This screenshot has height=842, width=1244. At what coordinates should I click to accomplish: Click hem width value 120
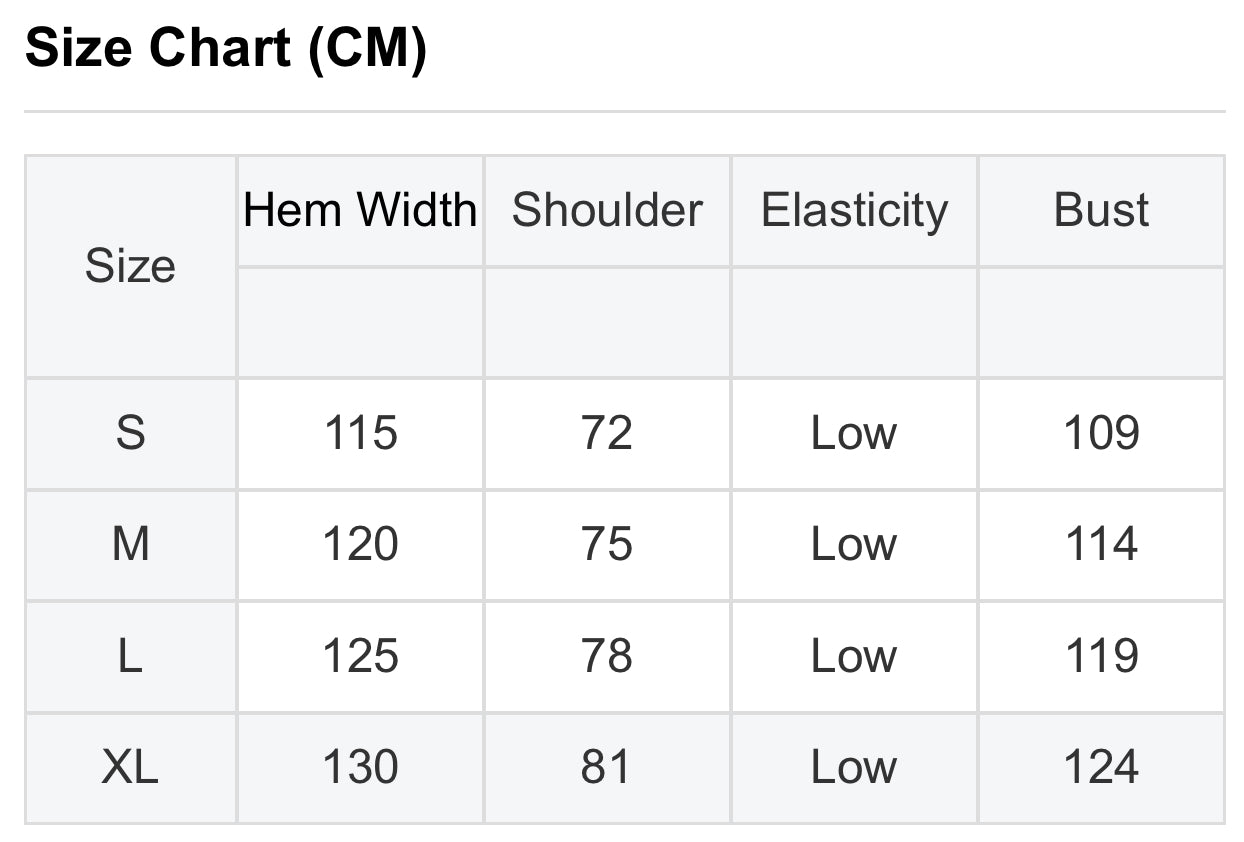pyautogui.click(x=360, y=545)
